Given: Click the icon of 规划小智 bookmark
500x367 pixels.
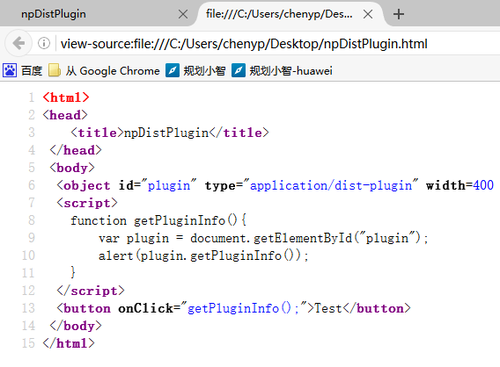Looking at the screenshot, I should (172, 71).
